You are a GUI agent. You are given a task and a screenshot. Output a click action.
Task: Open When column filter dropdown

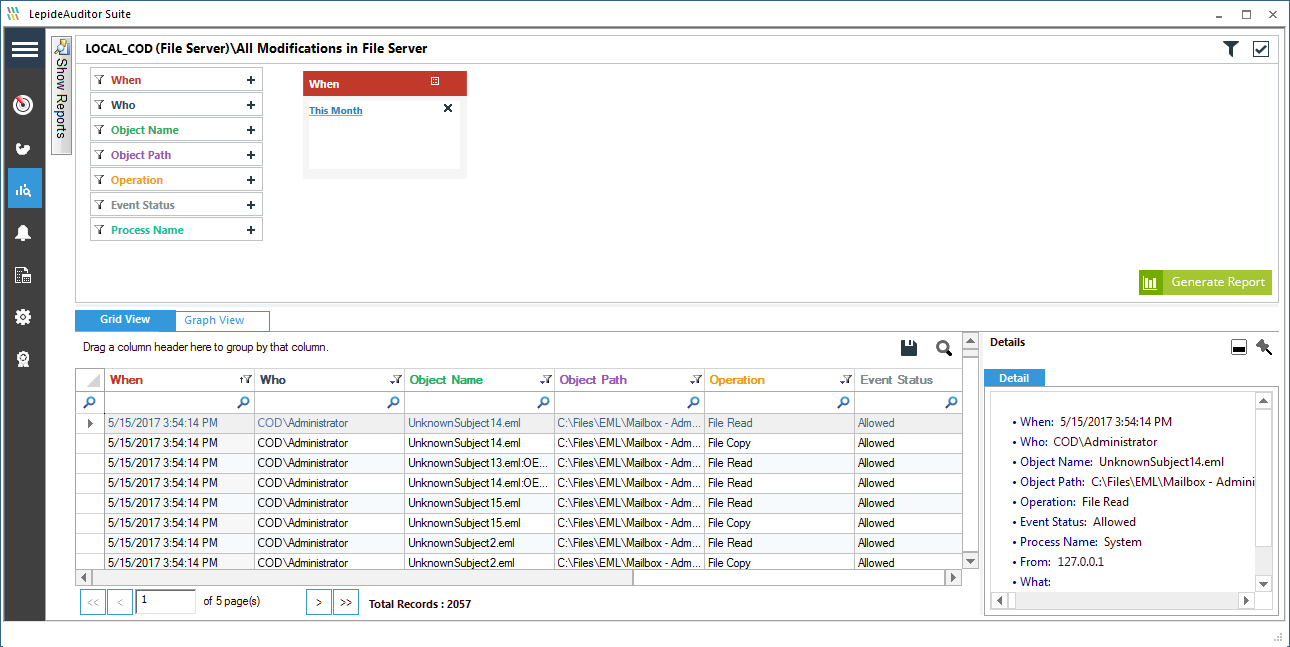246,380
